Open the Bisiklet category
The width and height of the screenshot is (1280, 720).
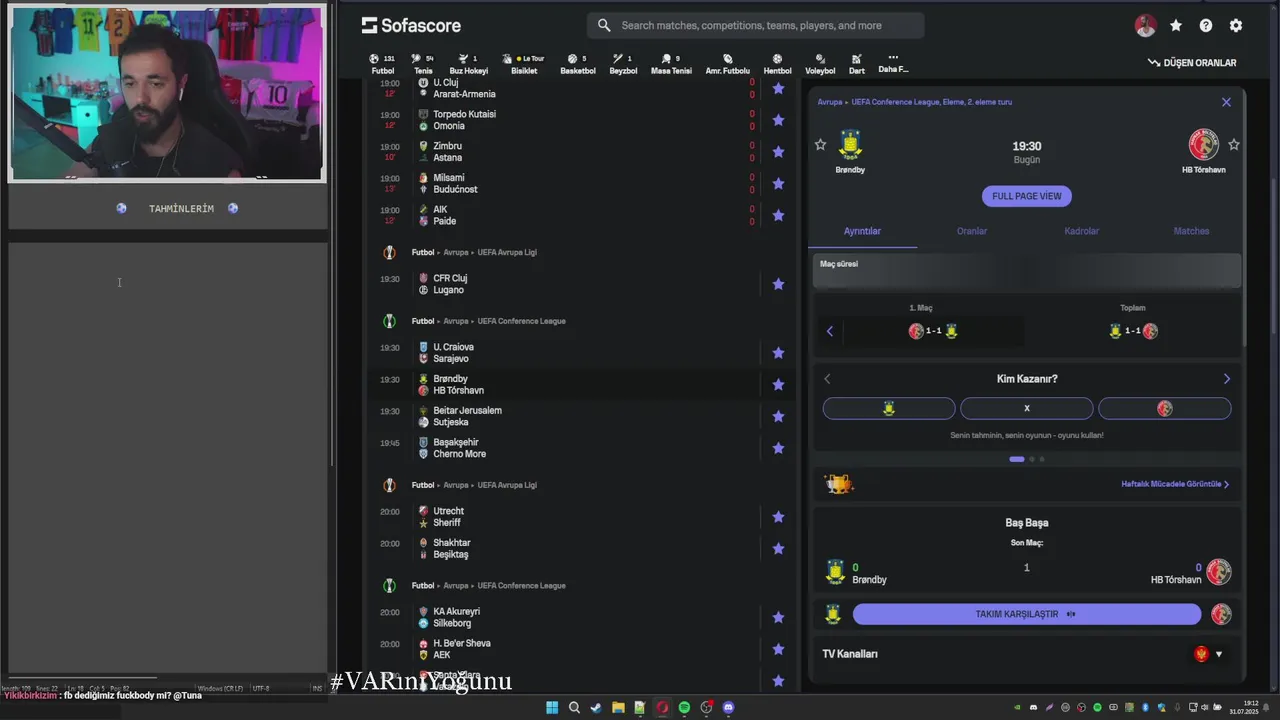click(524, 64)
